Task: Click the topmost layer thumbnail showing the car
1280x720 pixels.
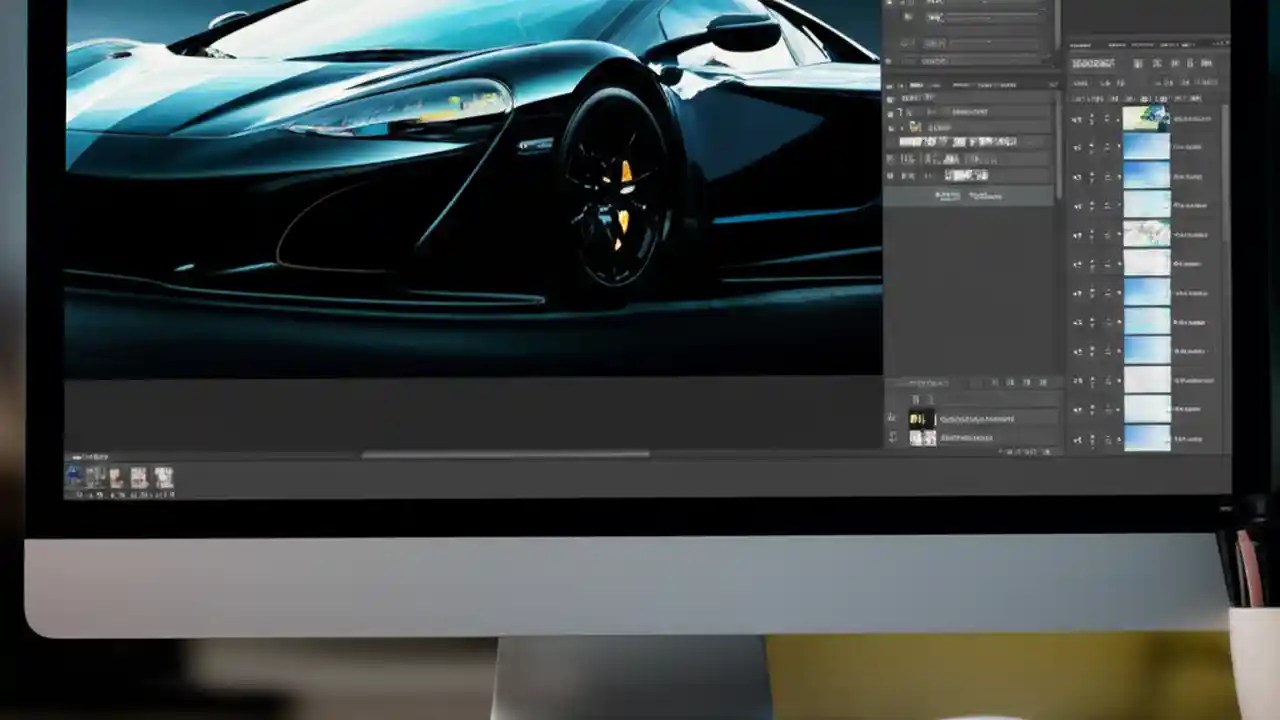Action: click(x=1148, y=120)
